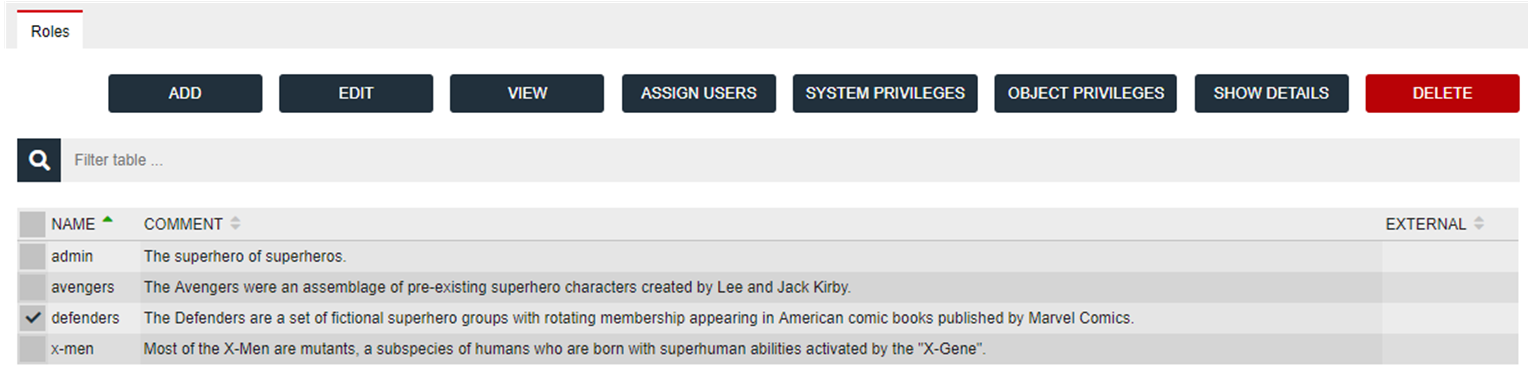Click the SHOW DETAILS button
Screen dimensions: 1533x377
(x=1271, y=93)
